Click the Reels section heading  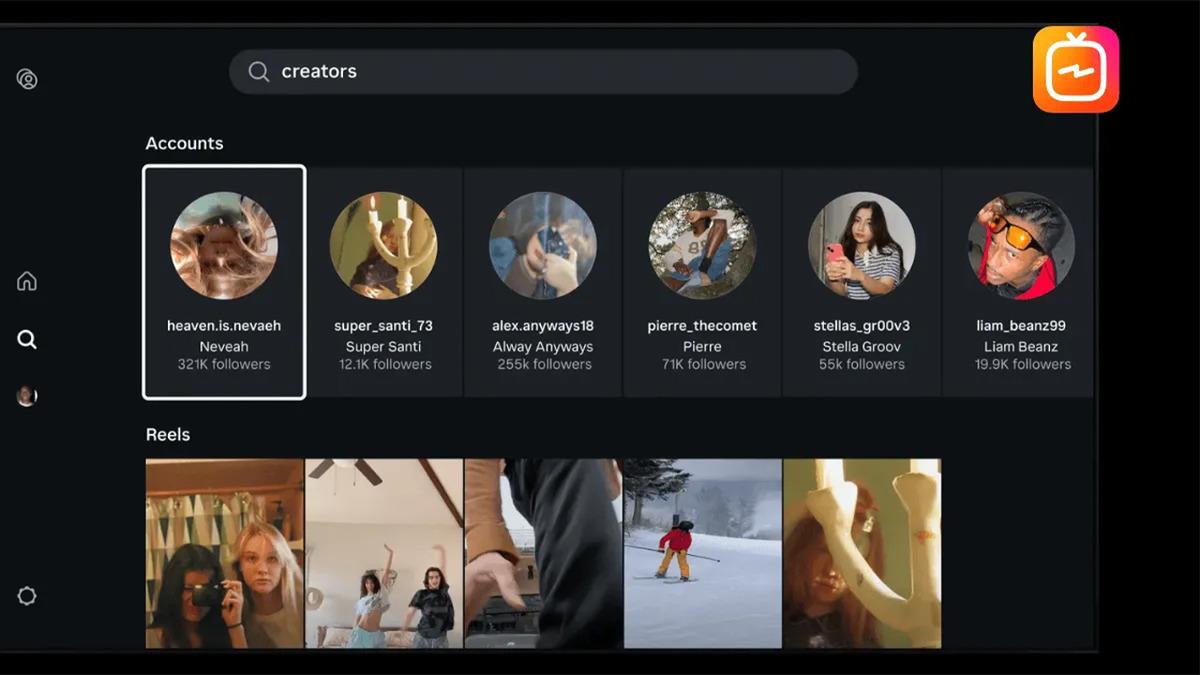[167, 434]
